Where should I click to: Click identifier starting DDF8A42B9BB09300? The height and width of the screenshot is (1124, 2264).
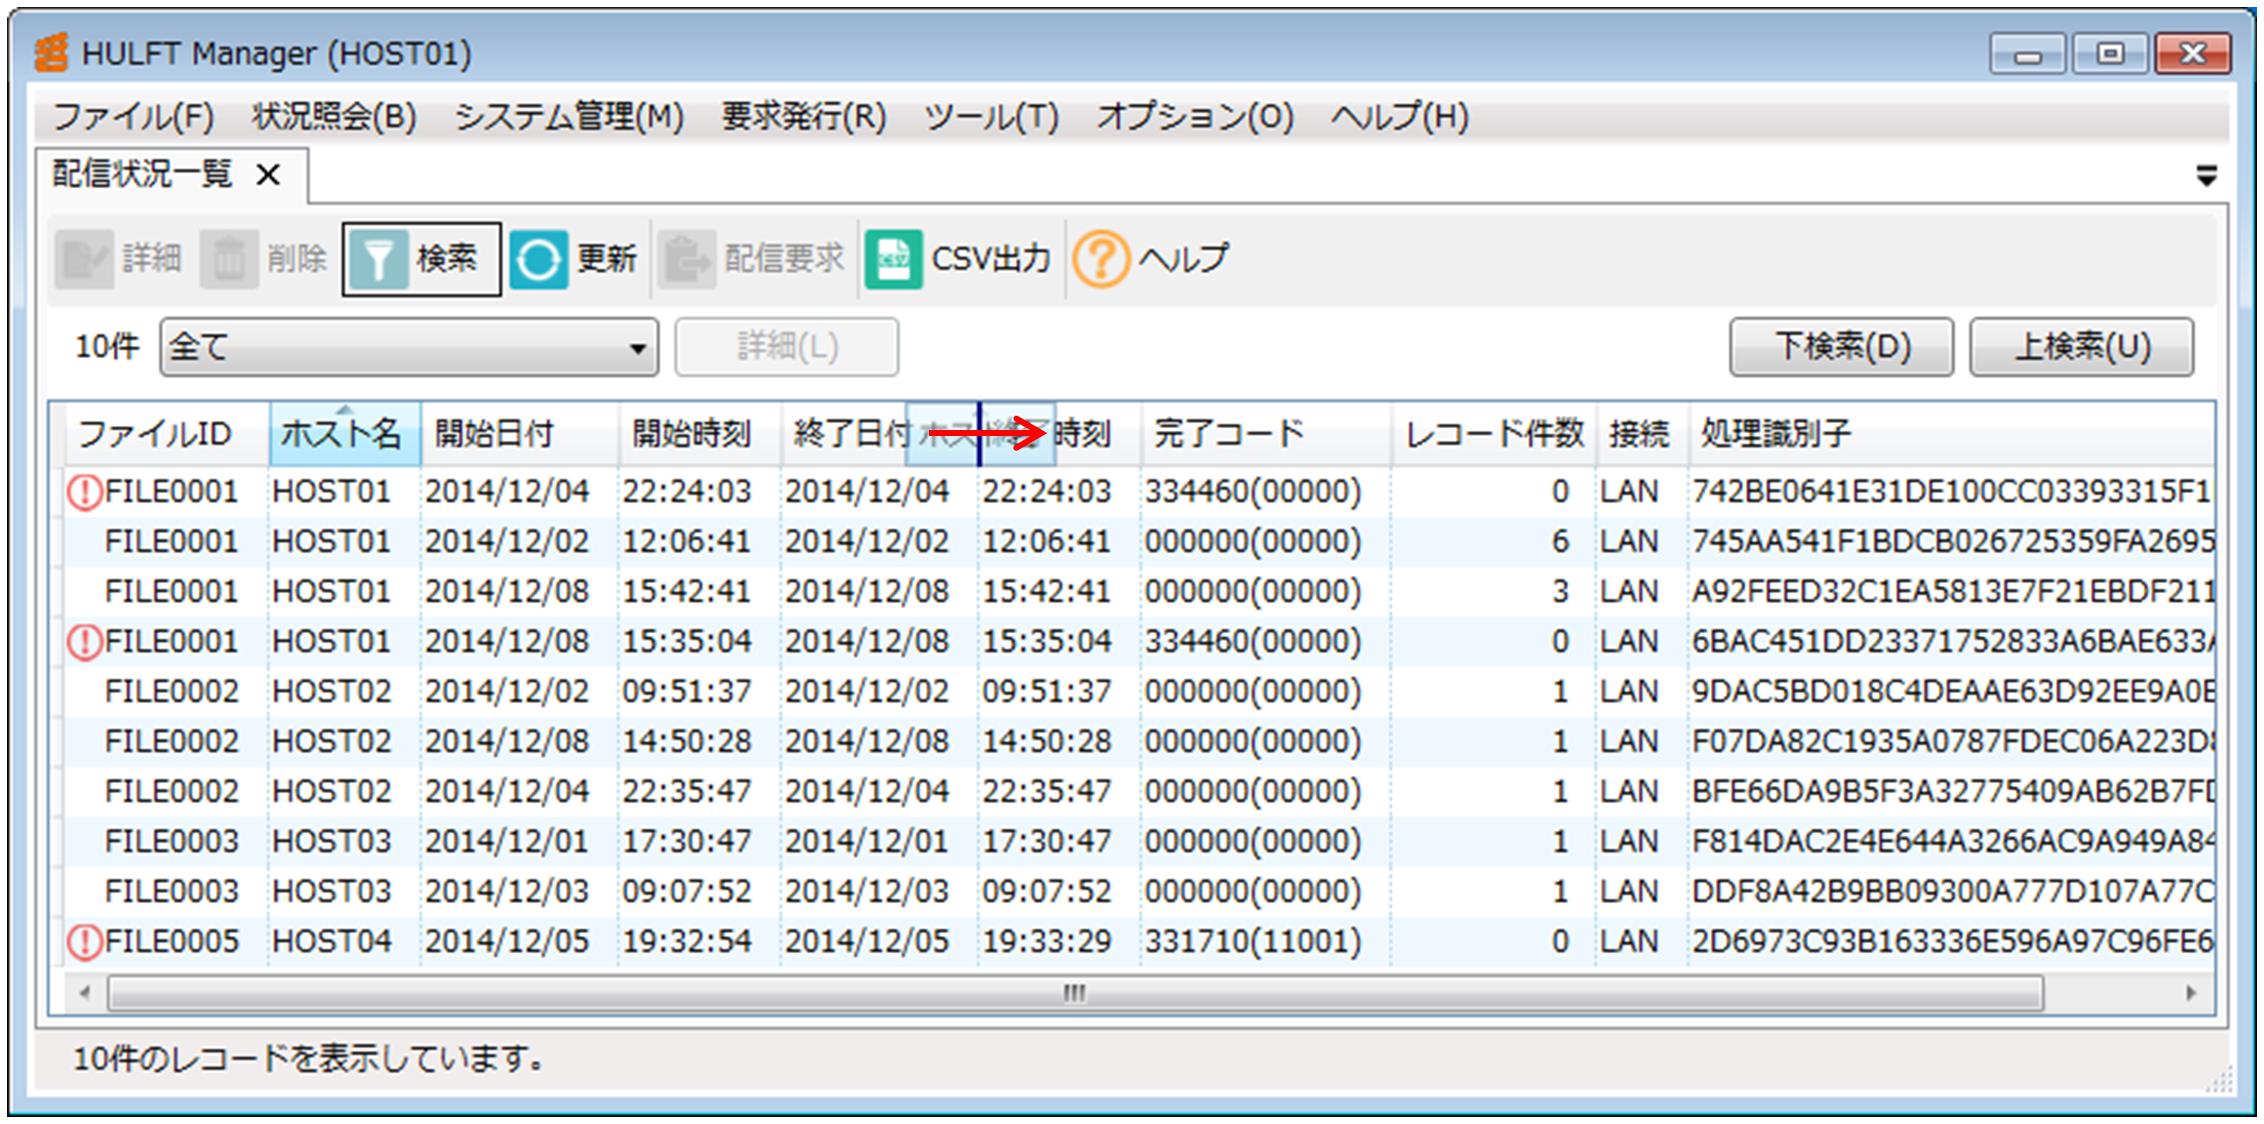pyautogui.click(x=1952, y=892)
